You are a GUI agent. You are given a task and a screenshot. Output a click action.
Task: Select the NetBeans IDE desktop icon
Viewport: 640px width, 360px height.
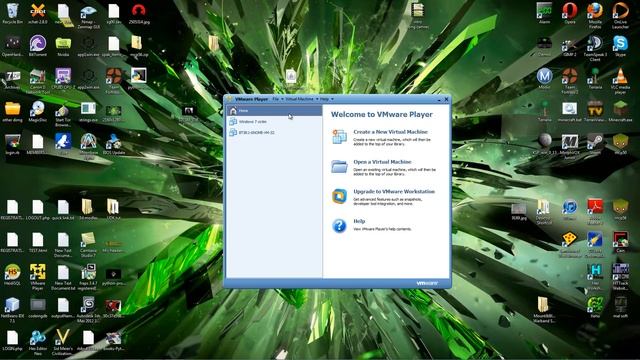pos(13,310)
